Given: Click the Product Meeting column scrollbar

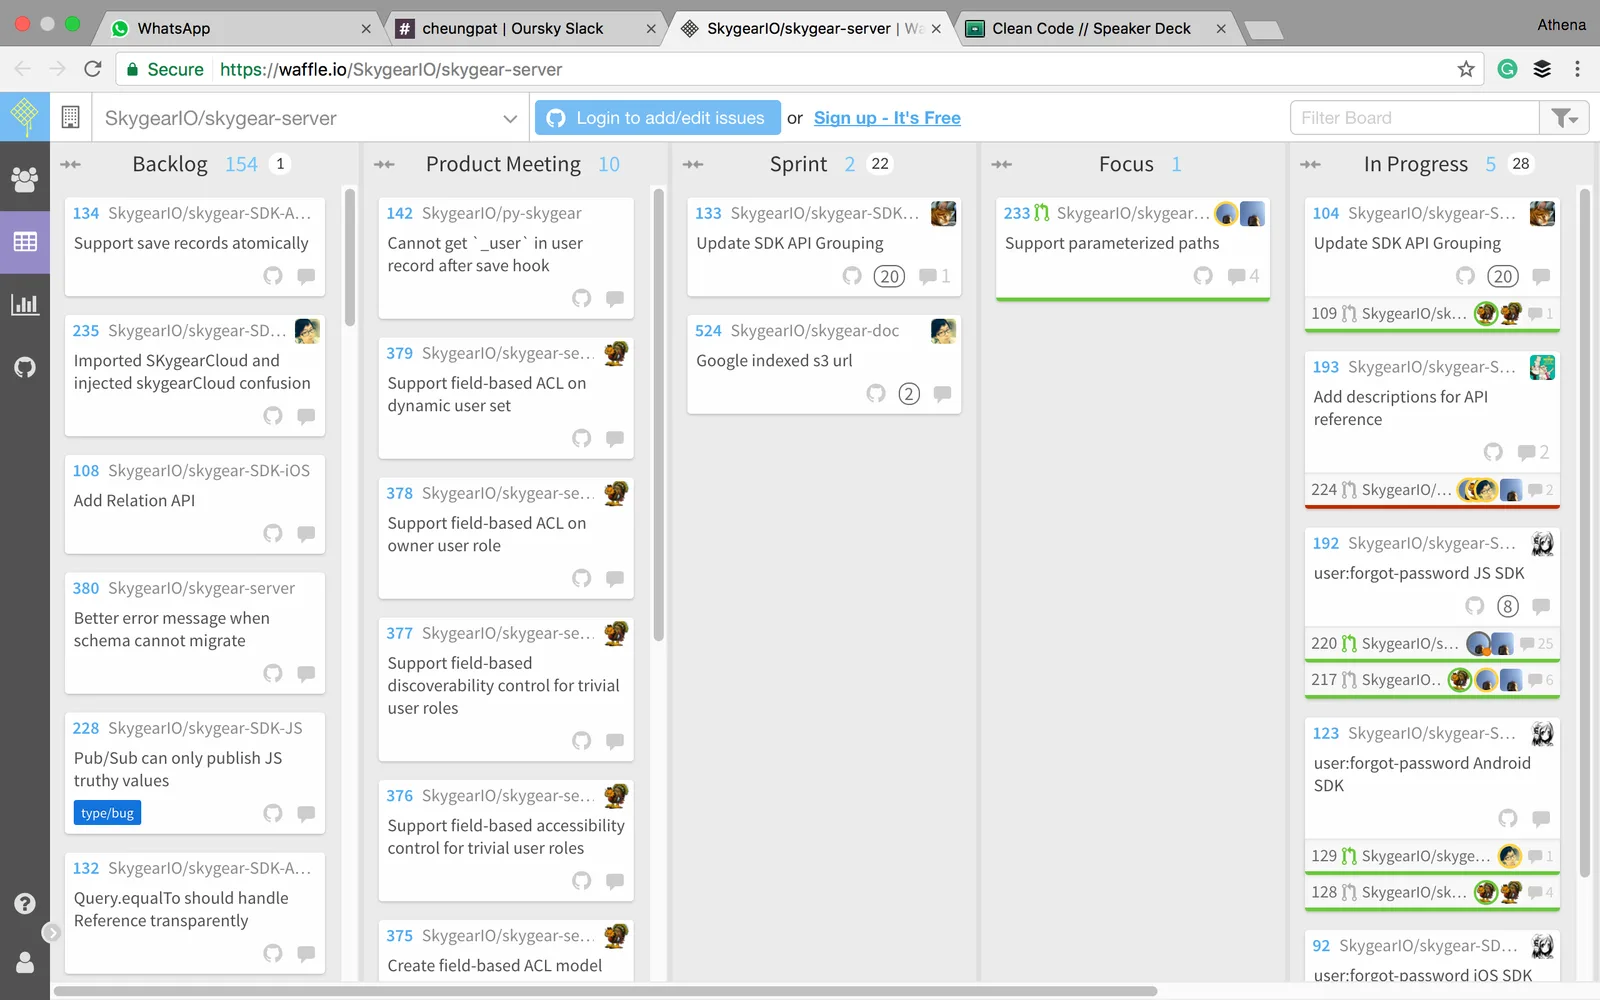Looking at the screenshot, I should coord(658,415).
